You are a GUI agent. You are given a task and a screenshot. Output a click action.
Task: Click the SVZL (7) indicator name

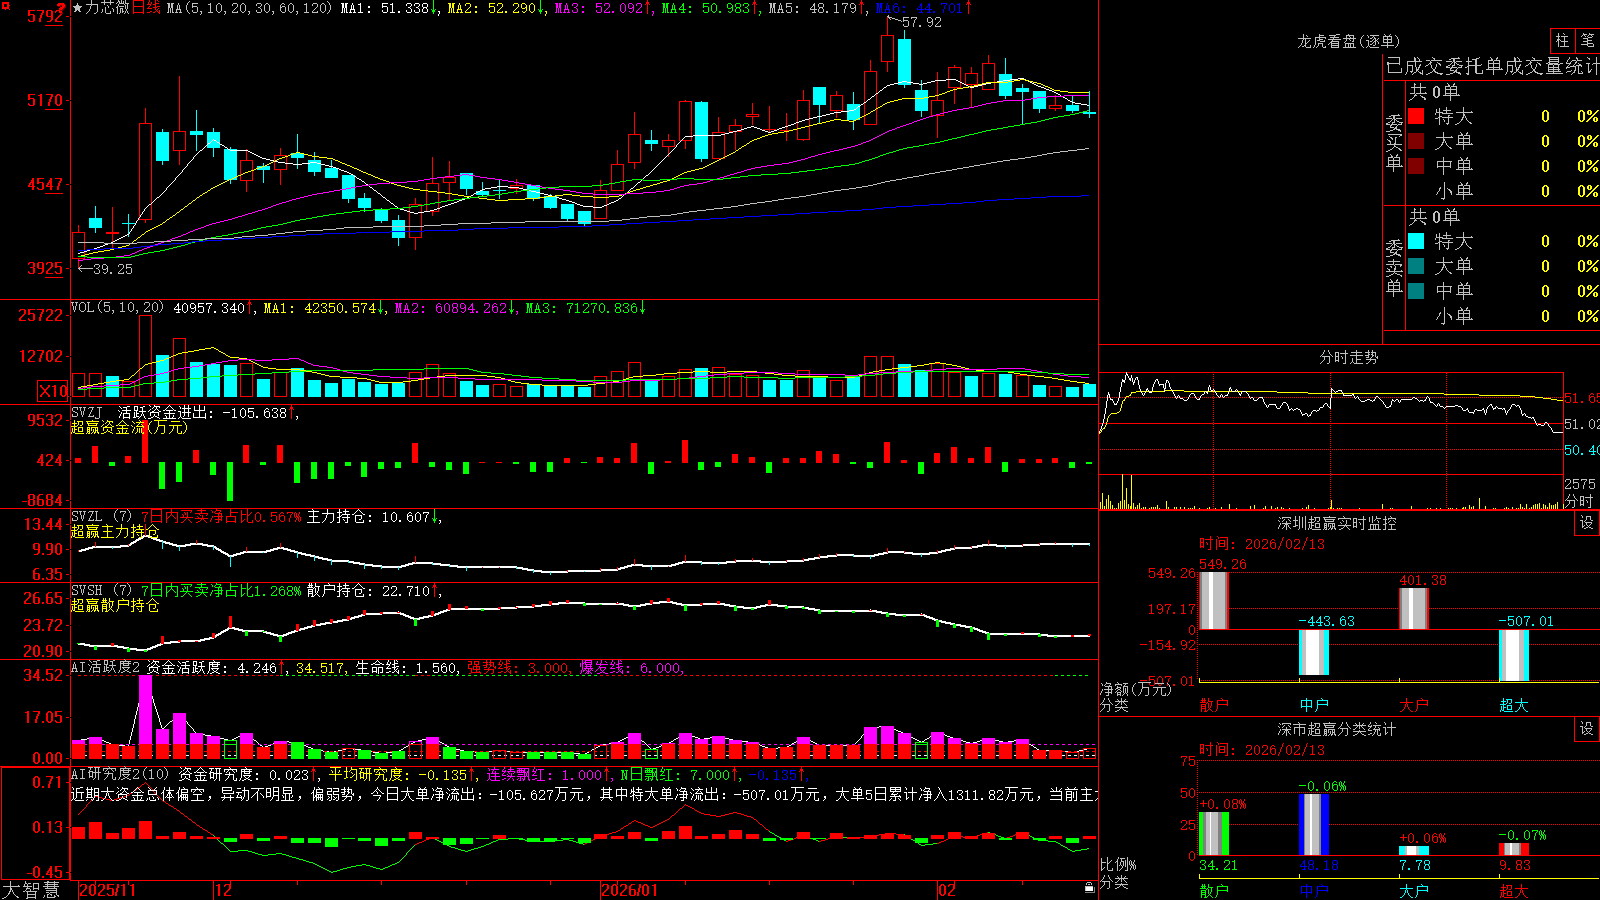tap(101, 517)
